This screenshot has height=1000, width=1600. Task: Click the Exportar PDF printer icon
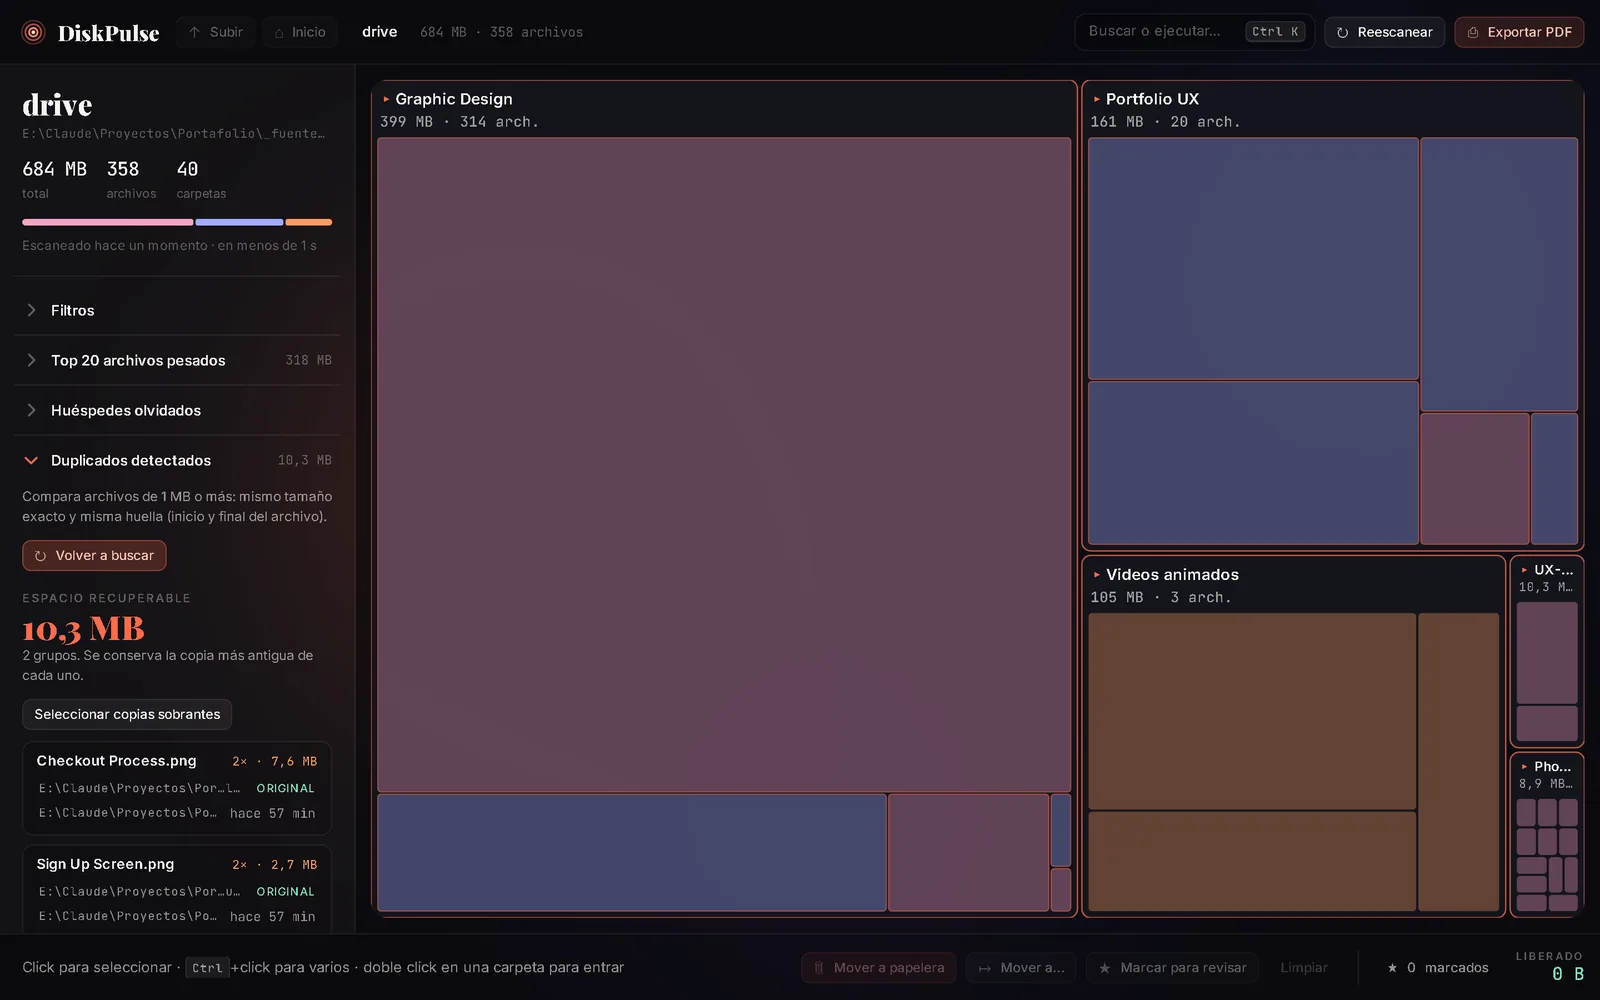pyautogui.click(x=1473, y=33)
